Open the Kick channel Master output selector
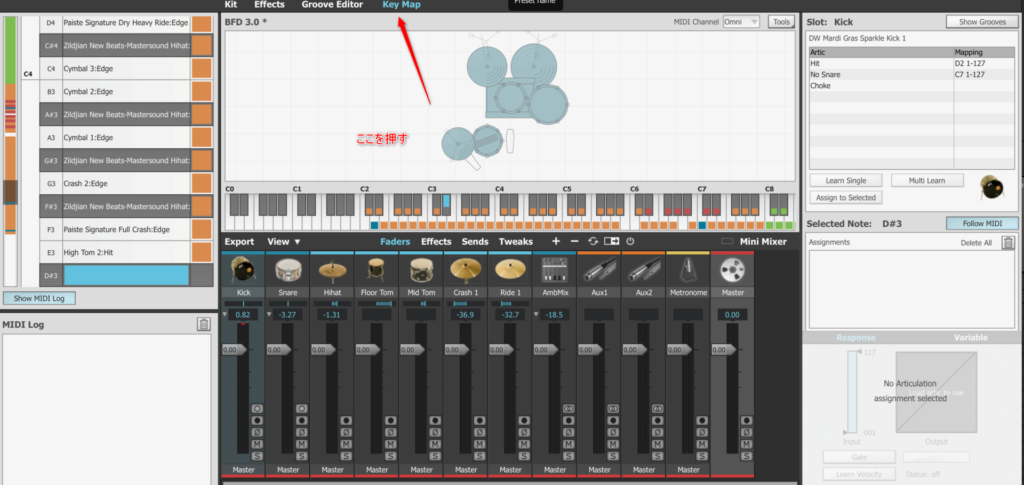Viewport: 1024px width, 485px height. (243, 469)
